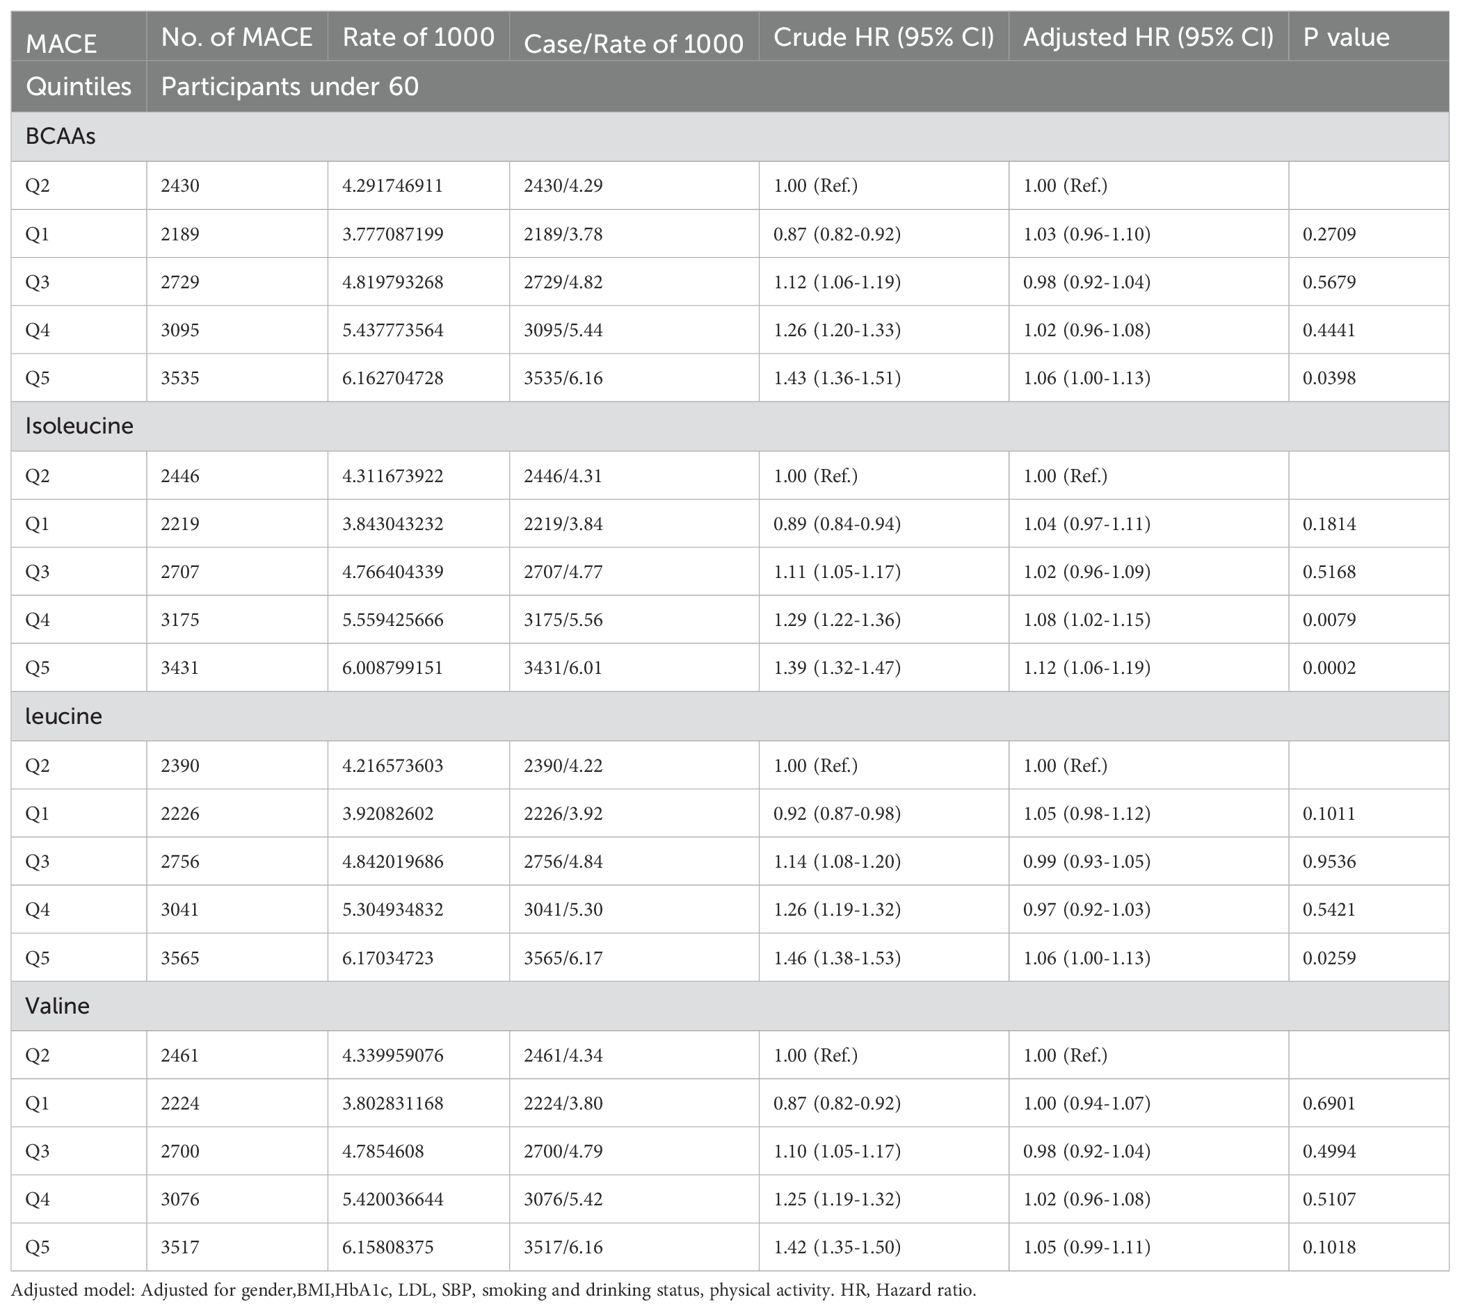Select the "Rate of 1000" header cell
1460x1311 pixels.
(x=418, y=37)
